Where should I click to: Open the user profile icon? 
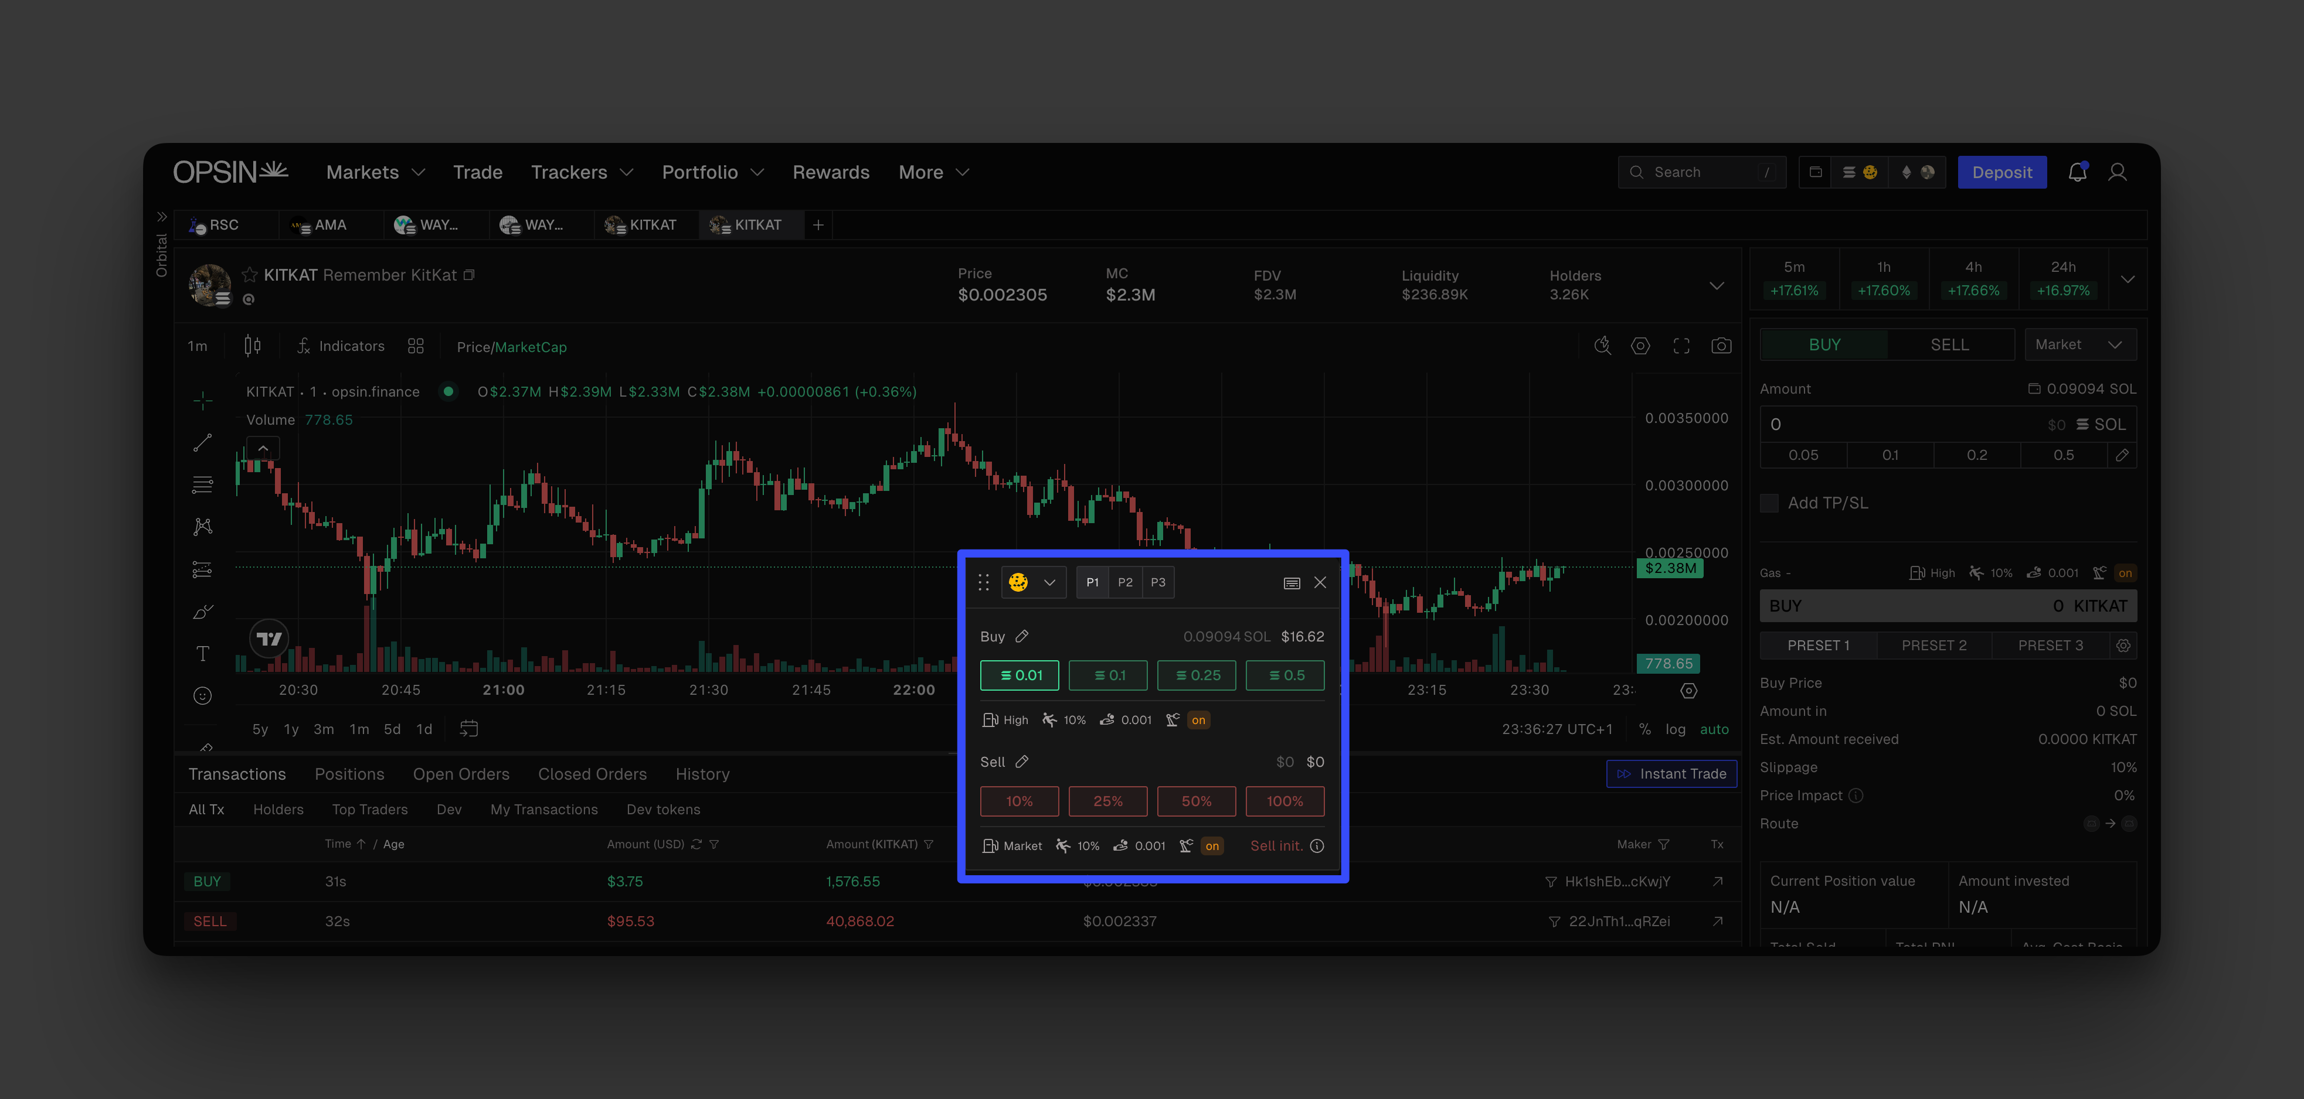[x=2117, y=172]
